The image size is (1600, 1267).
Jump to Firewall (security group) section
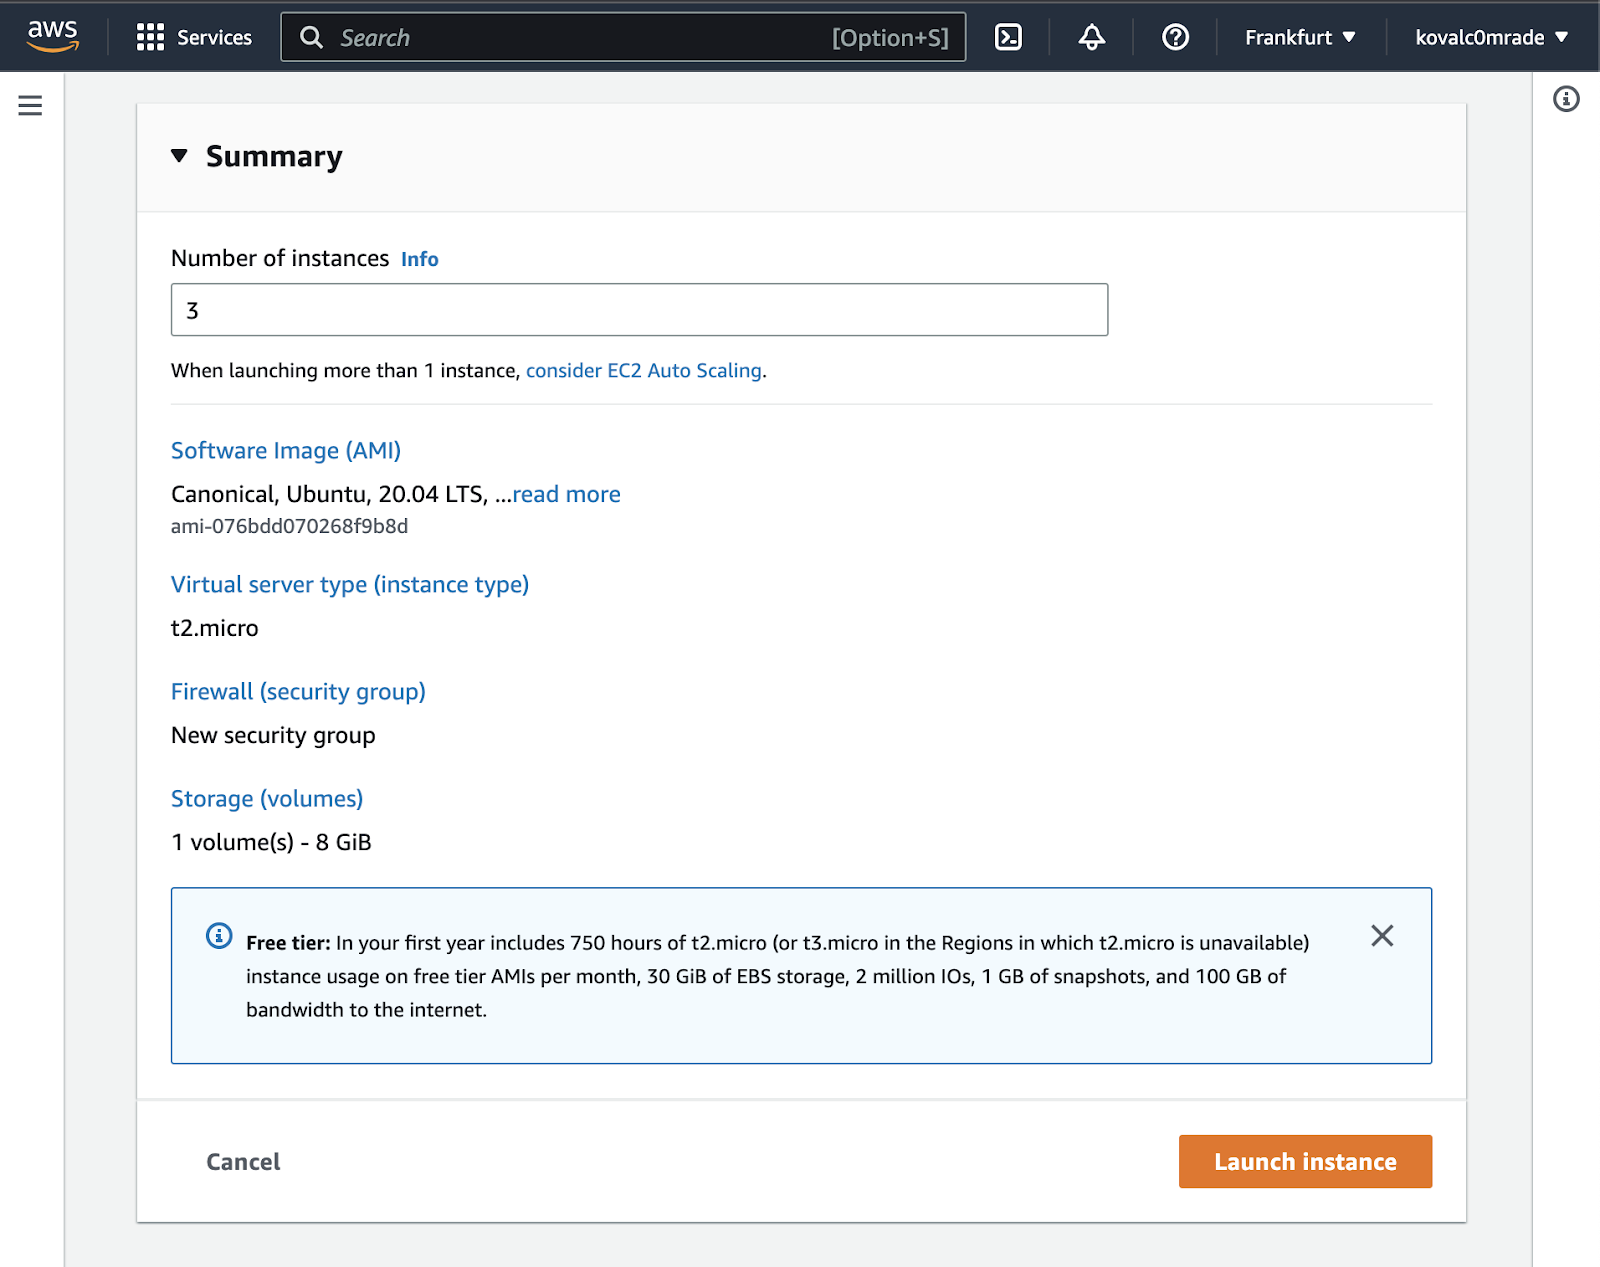tap(298, 691)
